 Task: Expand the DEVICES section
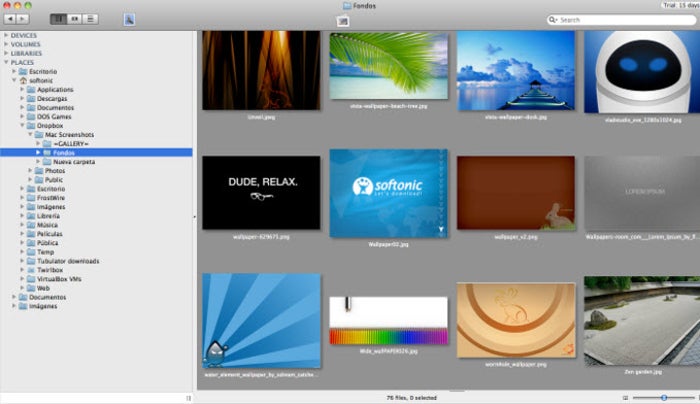click(5, 36)
